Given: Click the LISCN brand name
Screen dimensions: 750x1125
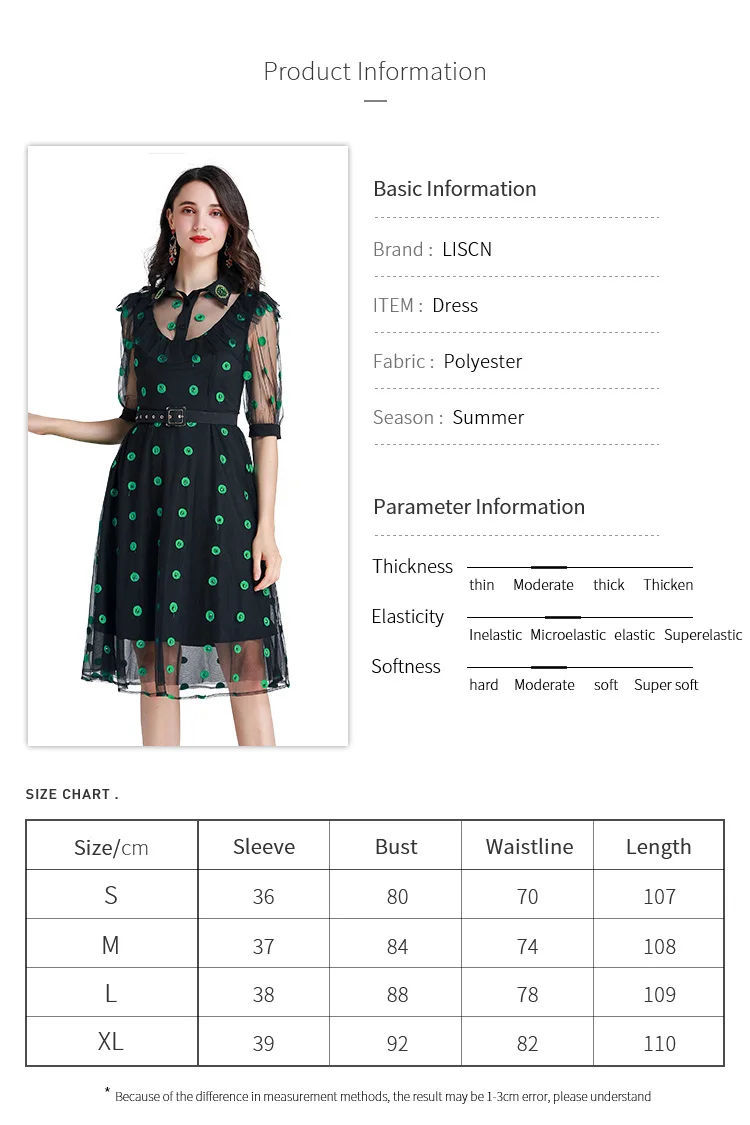Looking at the screenshot, I should click(x=467, y=249).
